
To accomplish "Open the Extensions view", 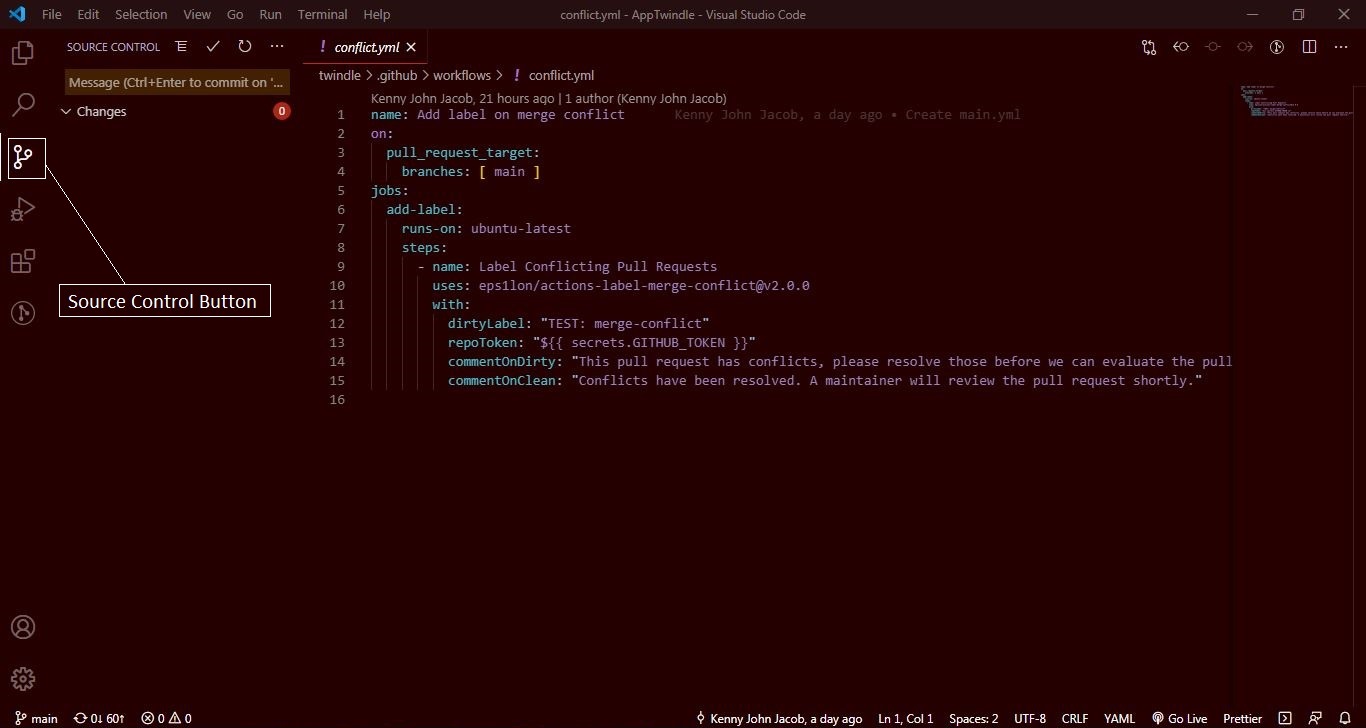I will click(x=22, y=261).
